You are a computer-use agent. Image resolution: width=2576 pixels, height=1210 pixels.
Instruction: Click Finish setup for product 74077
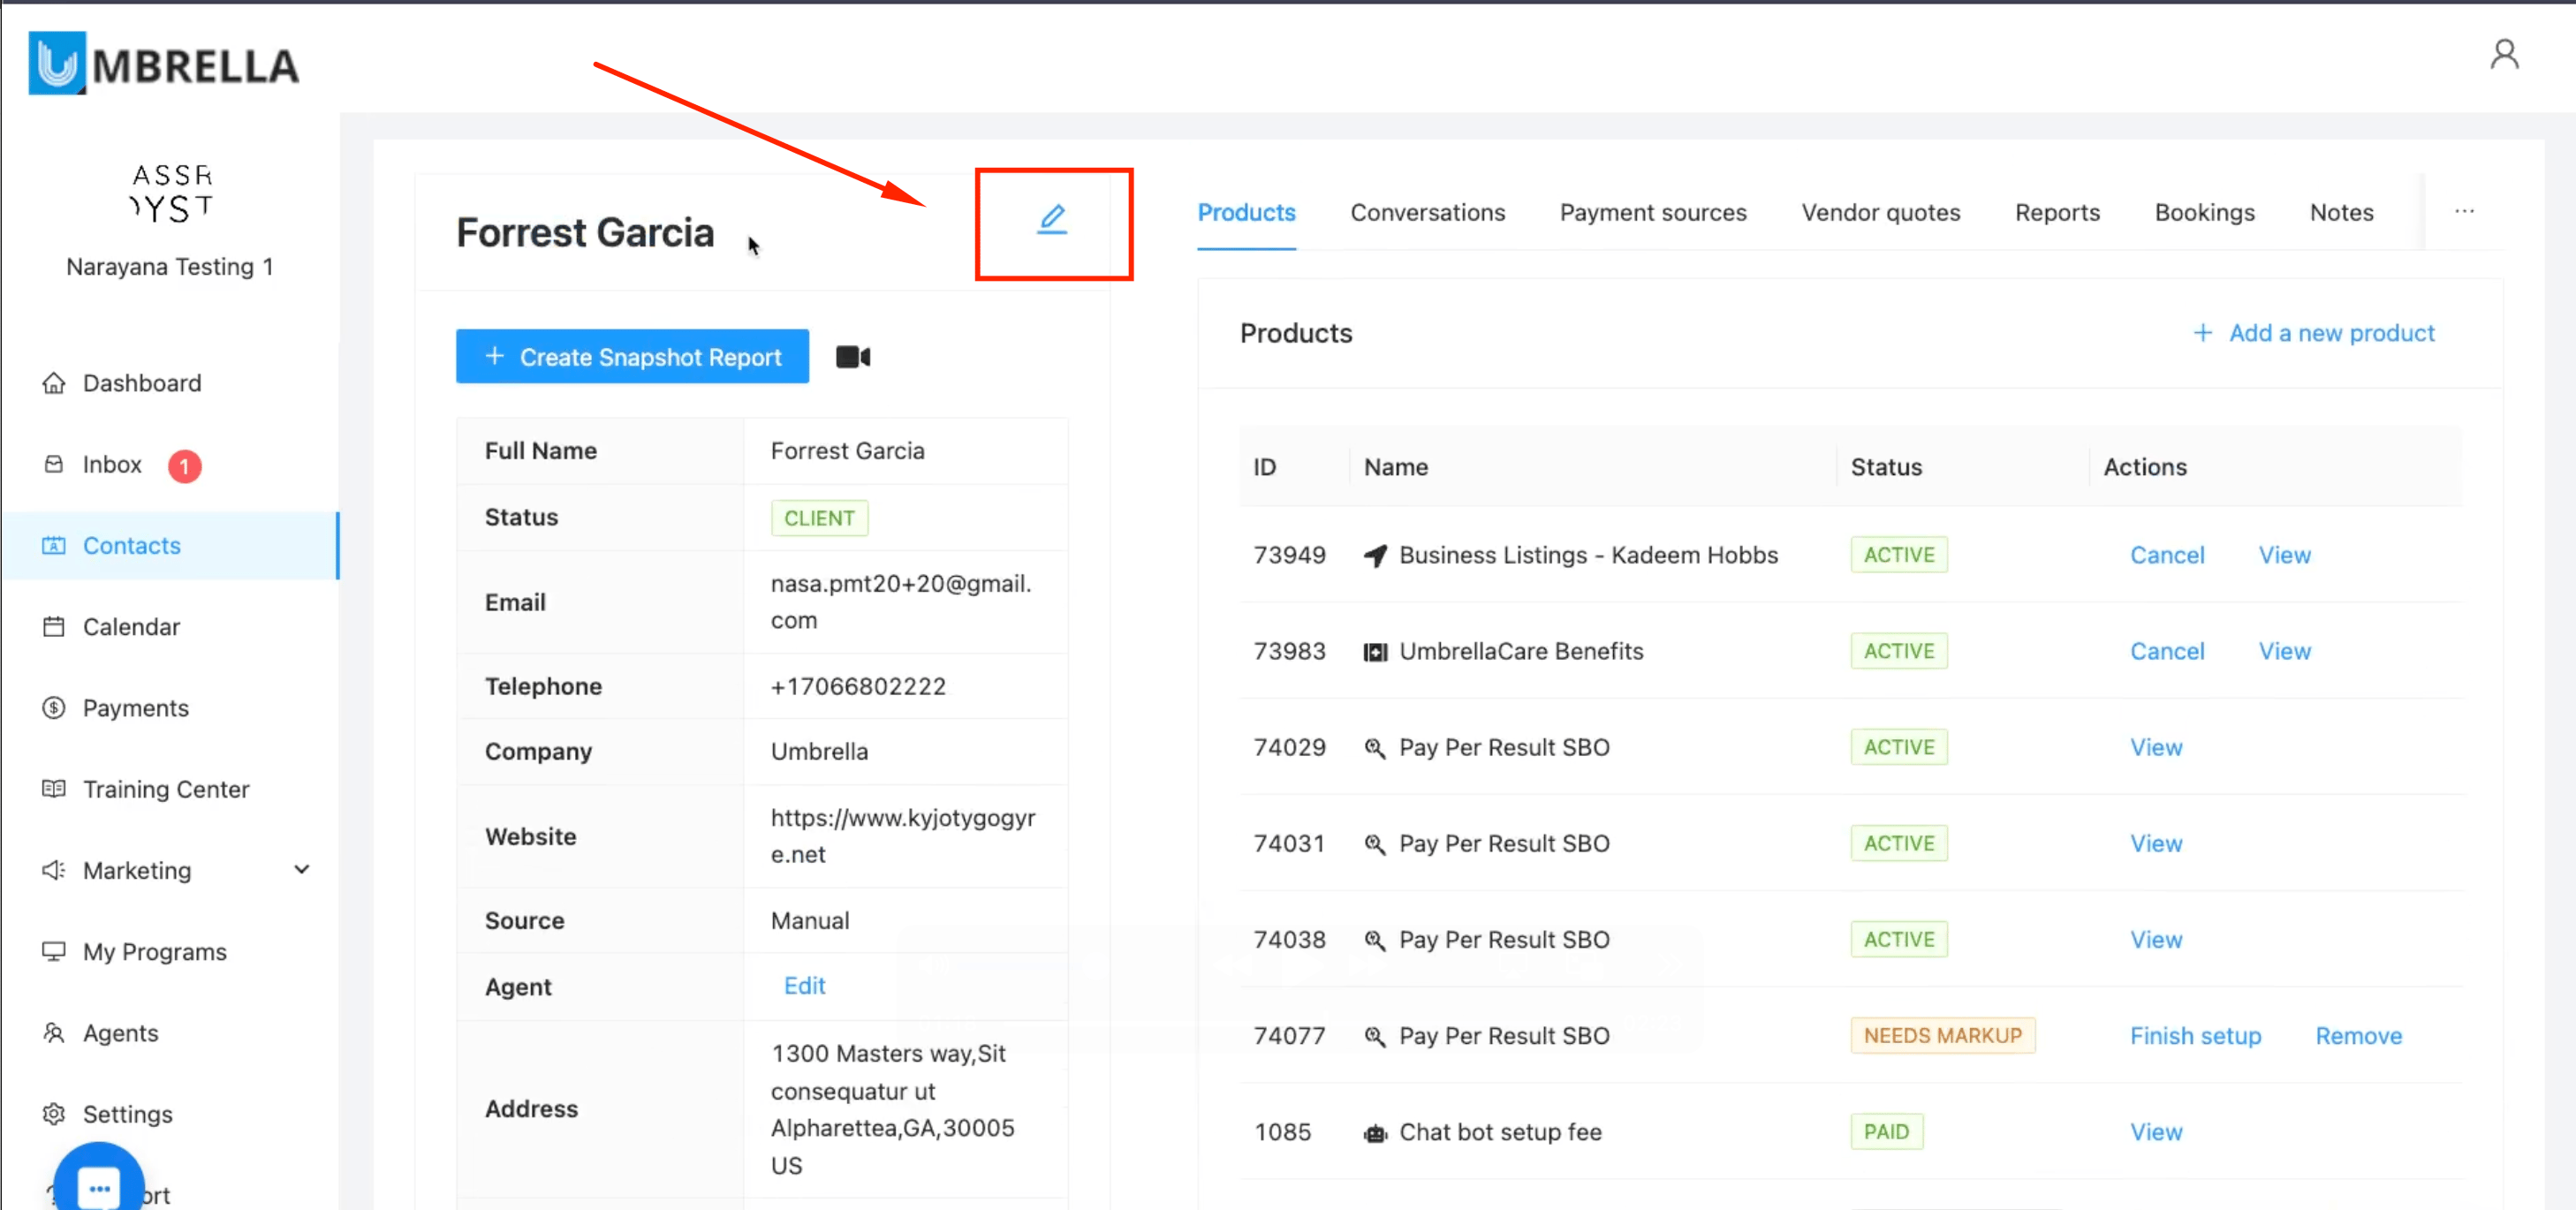tap(2194, 1036)
